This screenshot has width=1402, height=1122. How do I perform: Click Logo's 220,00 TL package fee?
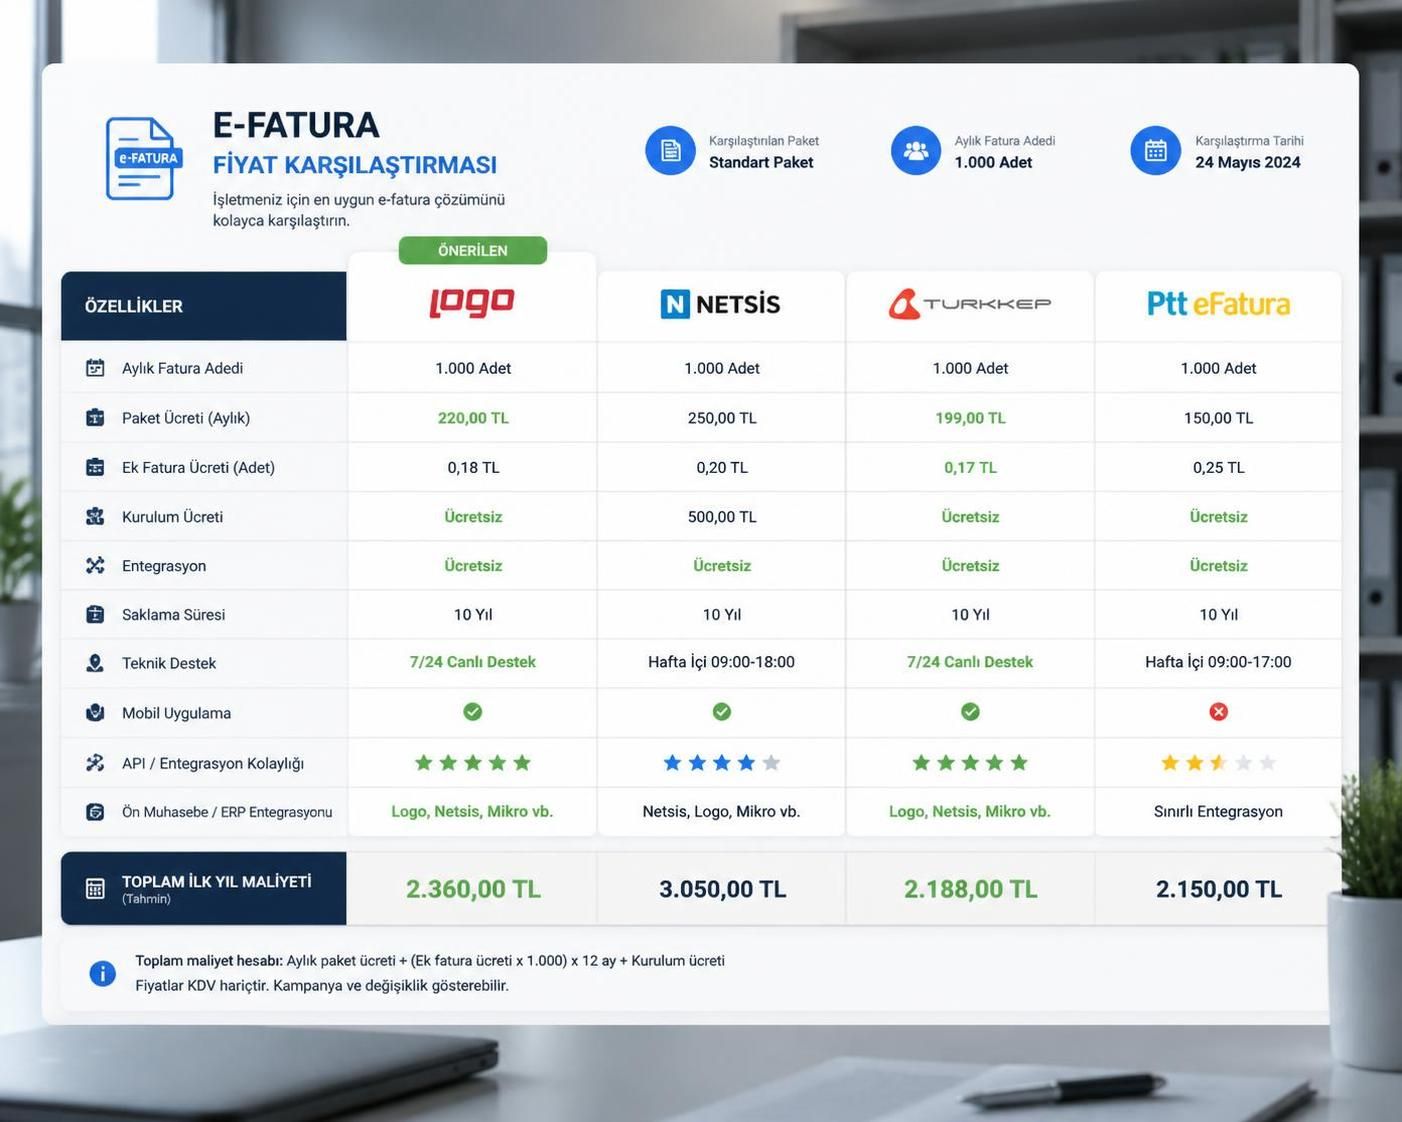(473, 418)
